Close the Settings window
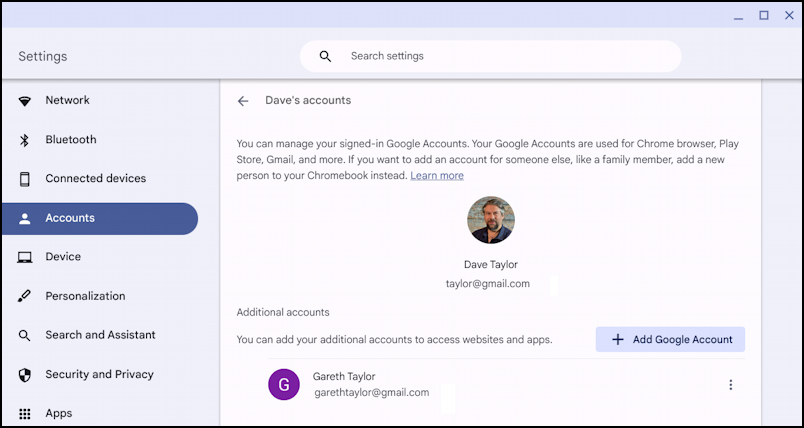Screen dimensions: 804x428 tap(790, 15)
